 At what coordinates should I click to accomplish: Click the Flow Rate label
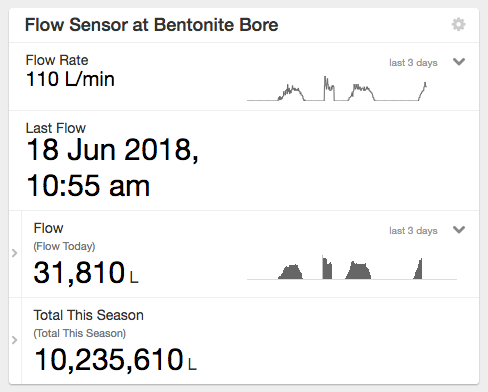click(x=57, y=60)
